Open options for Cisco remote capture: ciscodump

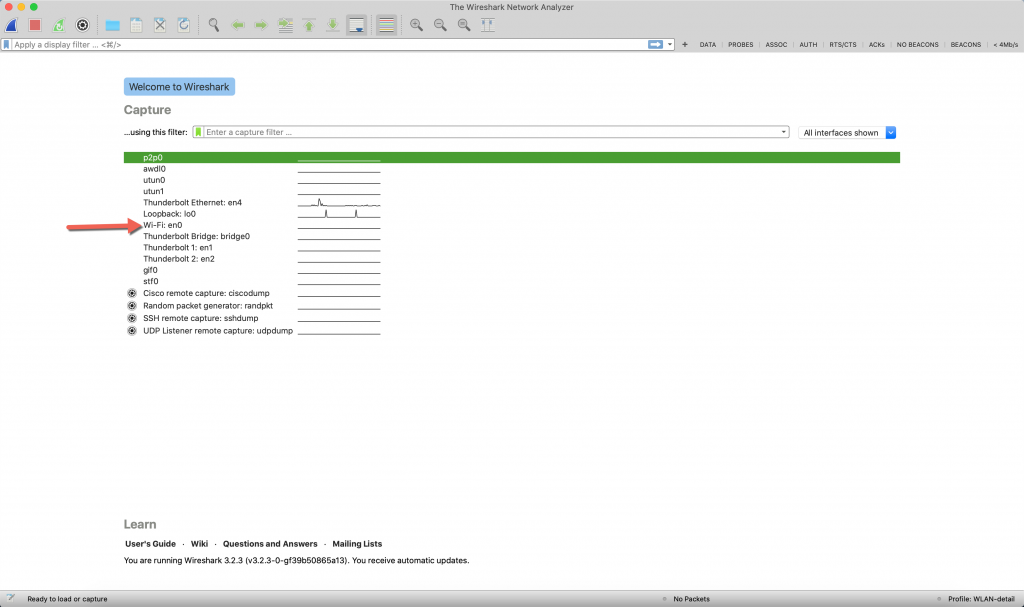click(x=132, y=293)
